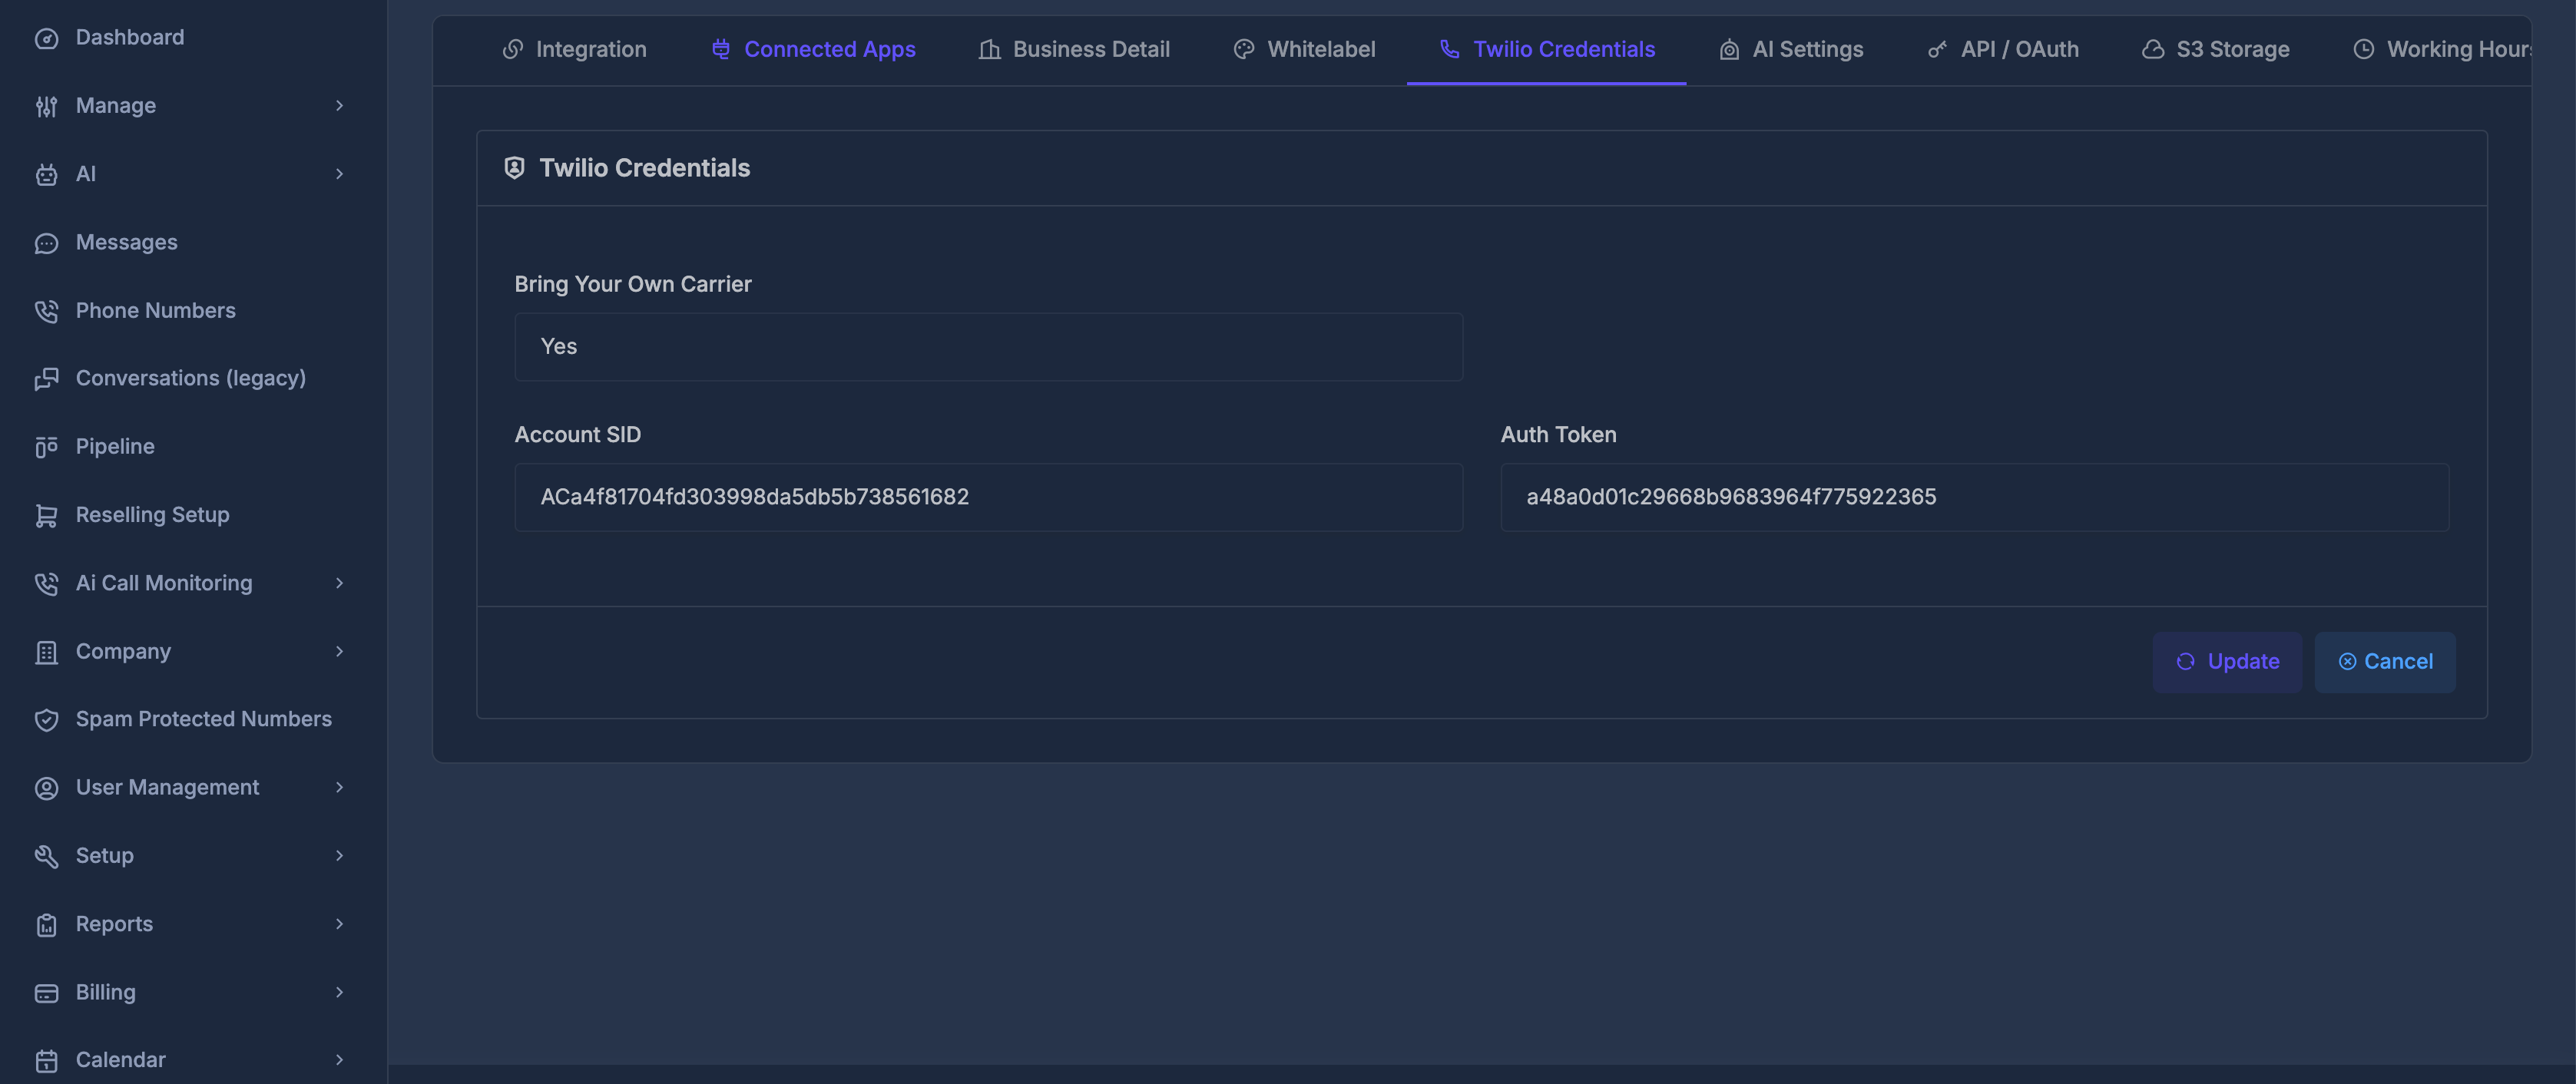The height and width of the screenshot is (1084, 2576).
Task: Click the shield icon beside the Twilio Credentials heading
Action: (514, 168)
